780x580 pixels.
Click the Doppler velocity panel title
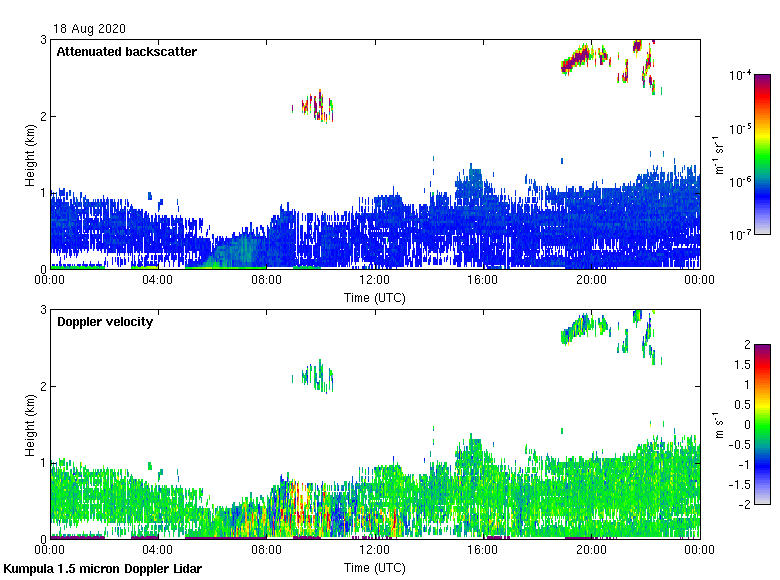104,322
